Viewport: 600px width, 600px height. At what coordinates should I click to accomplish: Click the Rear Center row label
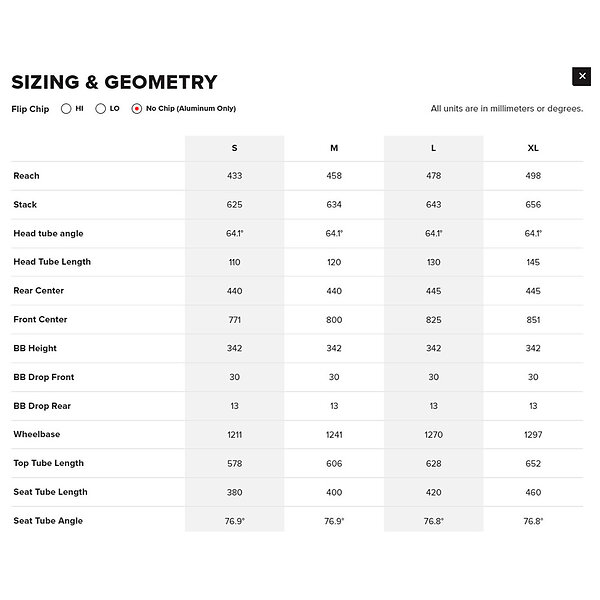click(38, 291)
